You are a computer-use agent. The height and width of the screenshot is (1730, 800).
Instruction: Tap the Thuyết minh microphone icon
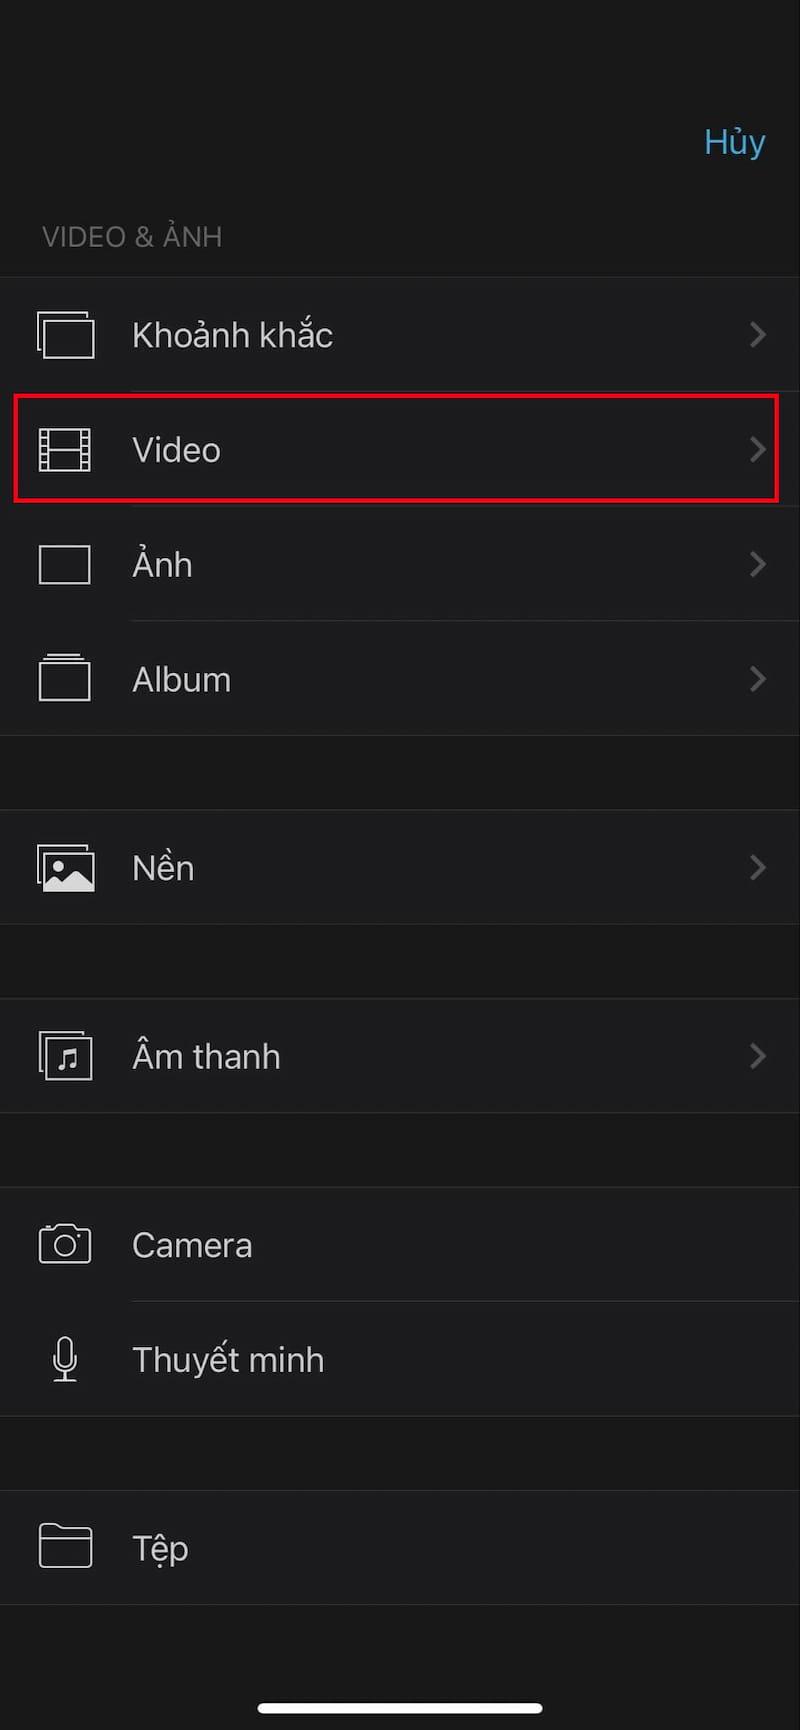click(x=64, y=1359)
